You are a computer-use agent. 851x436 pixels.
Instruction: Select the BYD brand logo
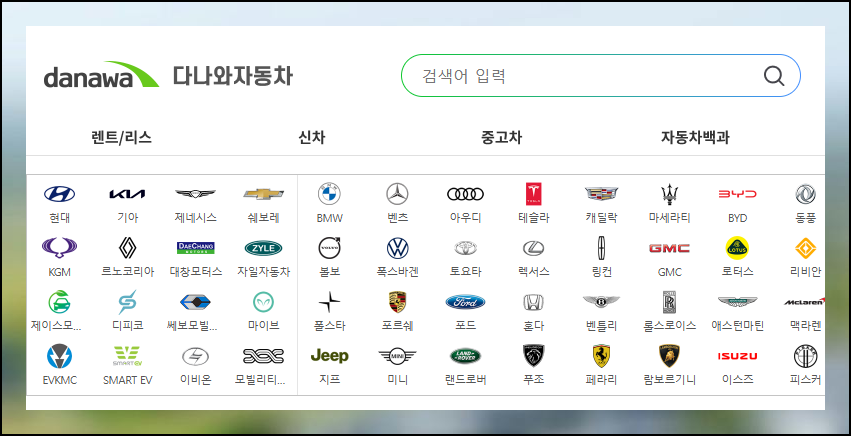(x=738, y=194)
